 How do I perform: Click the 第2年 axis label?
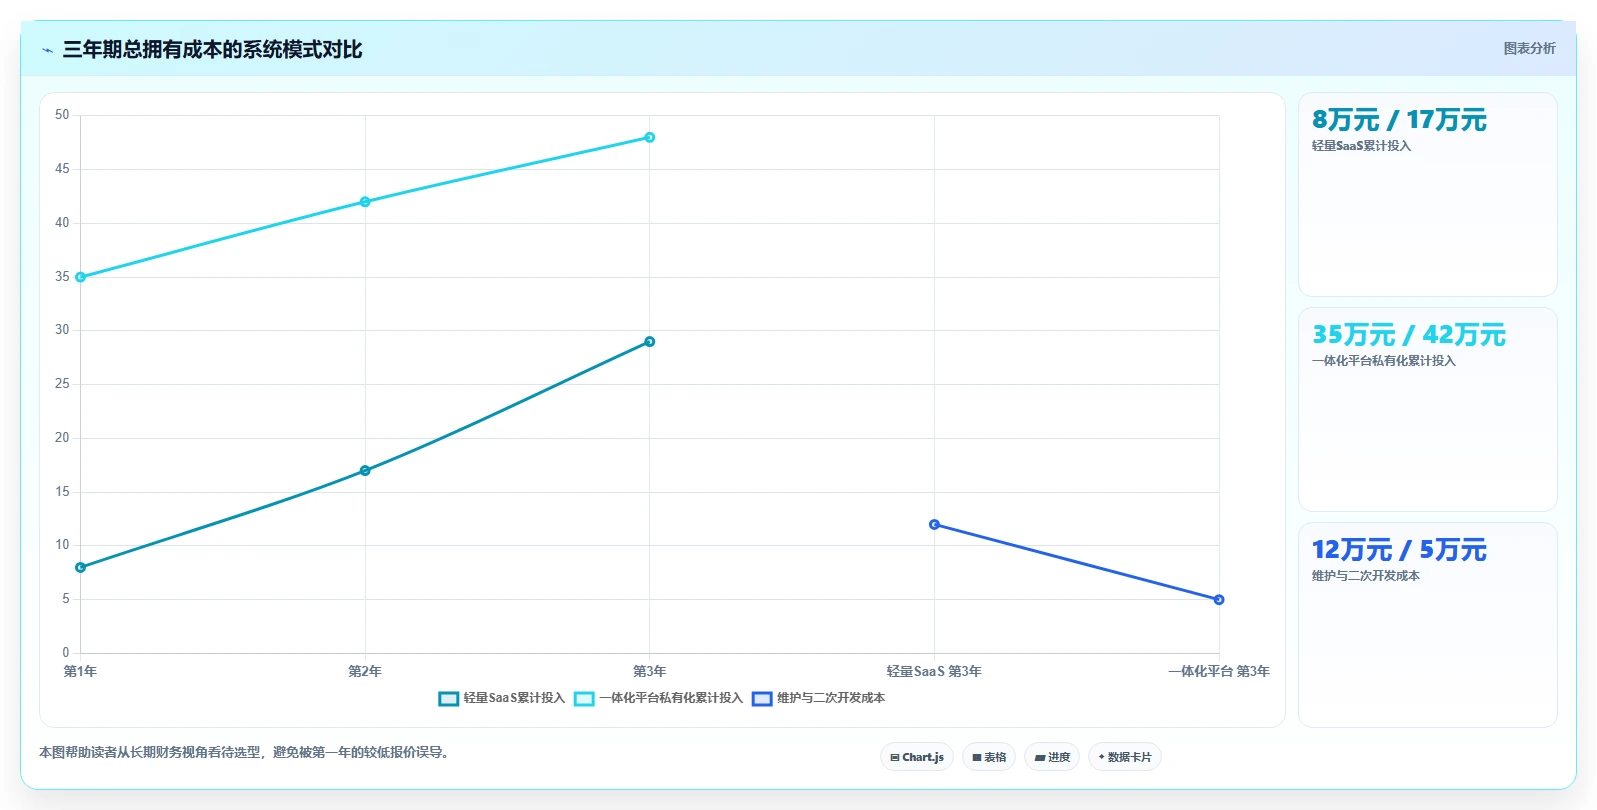pos(365,672)
